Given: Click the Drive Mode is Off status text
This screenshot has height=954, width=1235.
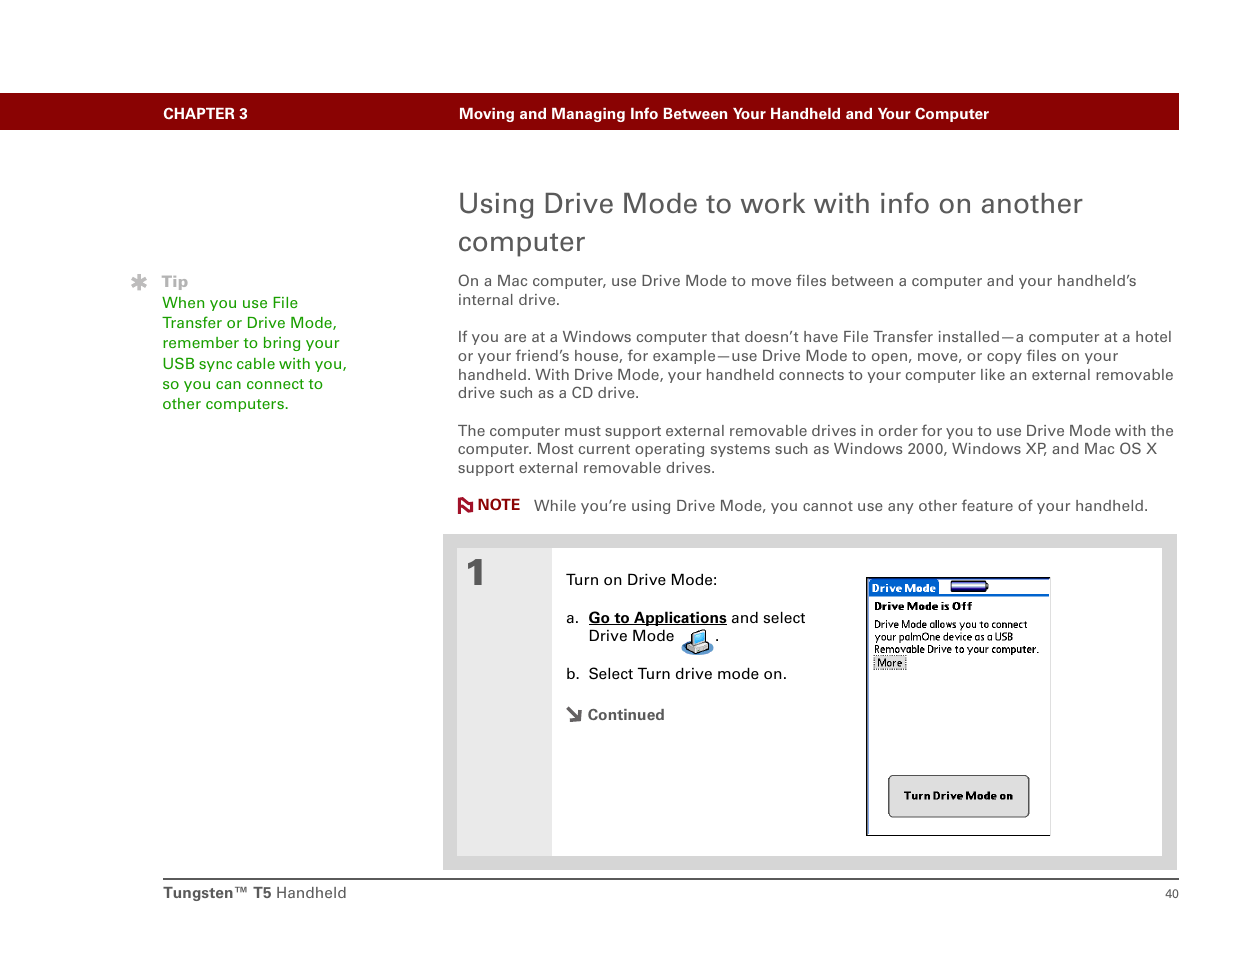Looking at the screenshot, I should pyautogui.click(x=922, y=606).
